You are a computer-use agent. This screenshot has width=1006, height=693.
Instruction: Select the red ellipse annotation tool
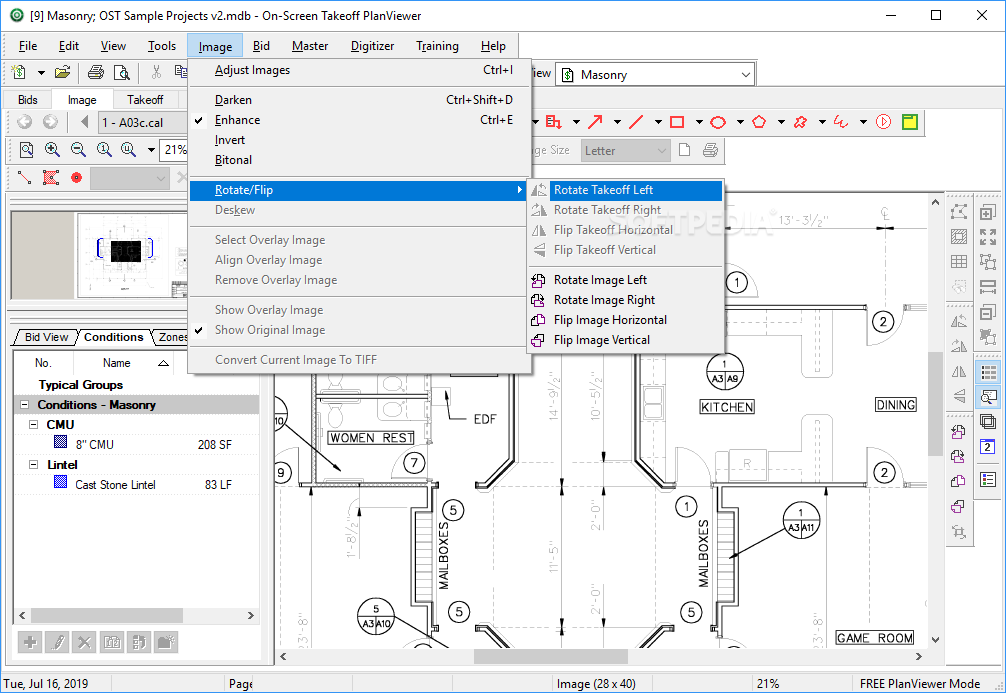718,121
